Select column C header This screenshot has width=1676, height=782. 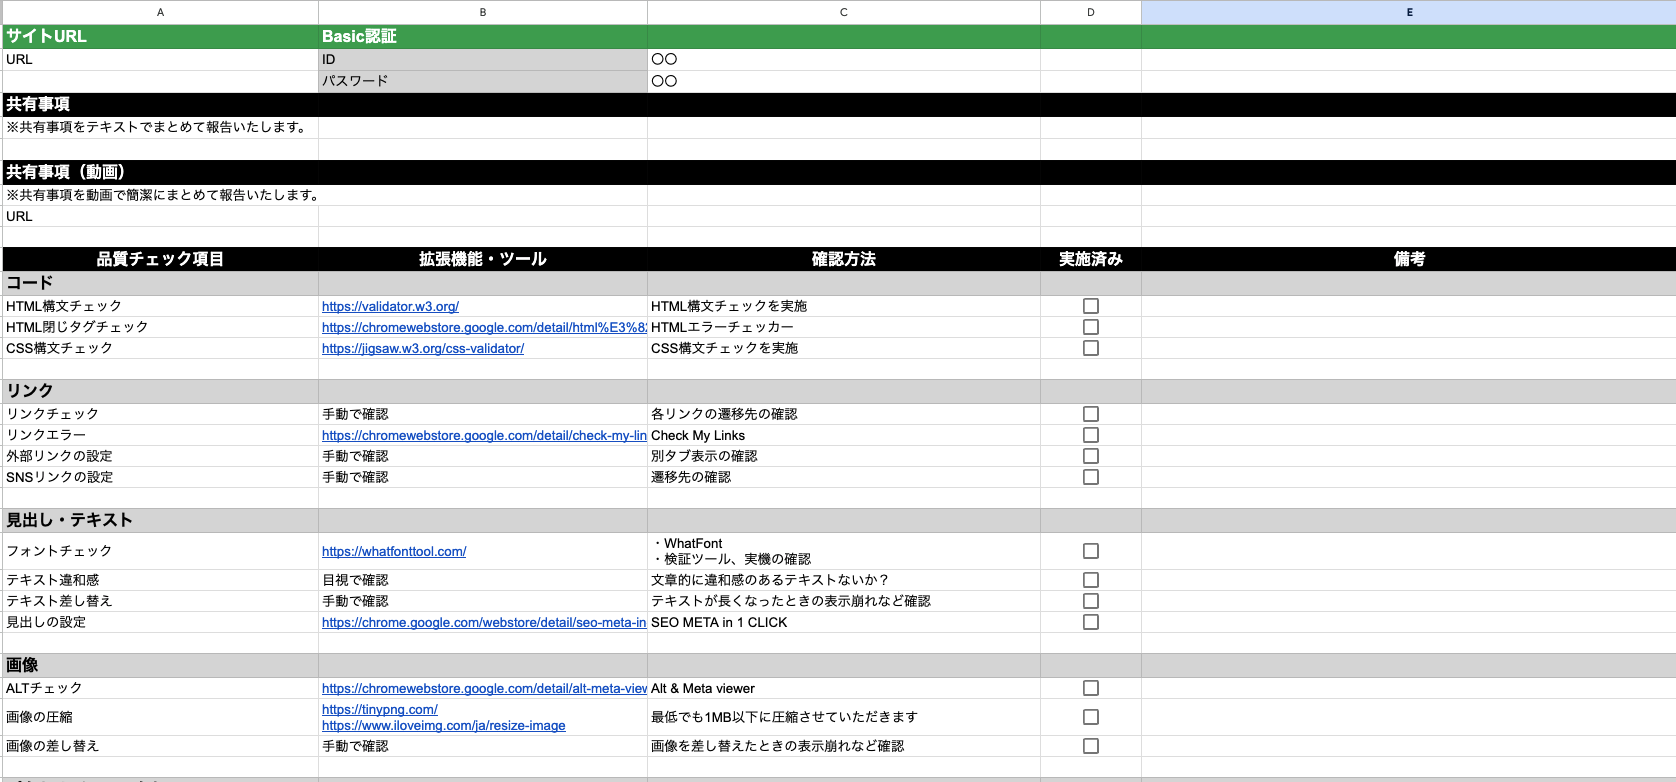pyautogui.click(x=844, y=12)
